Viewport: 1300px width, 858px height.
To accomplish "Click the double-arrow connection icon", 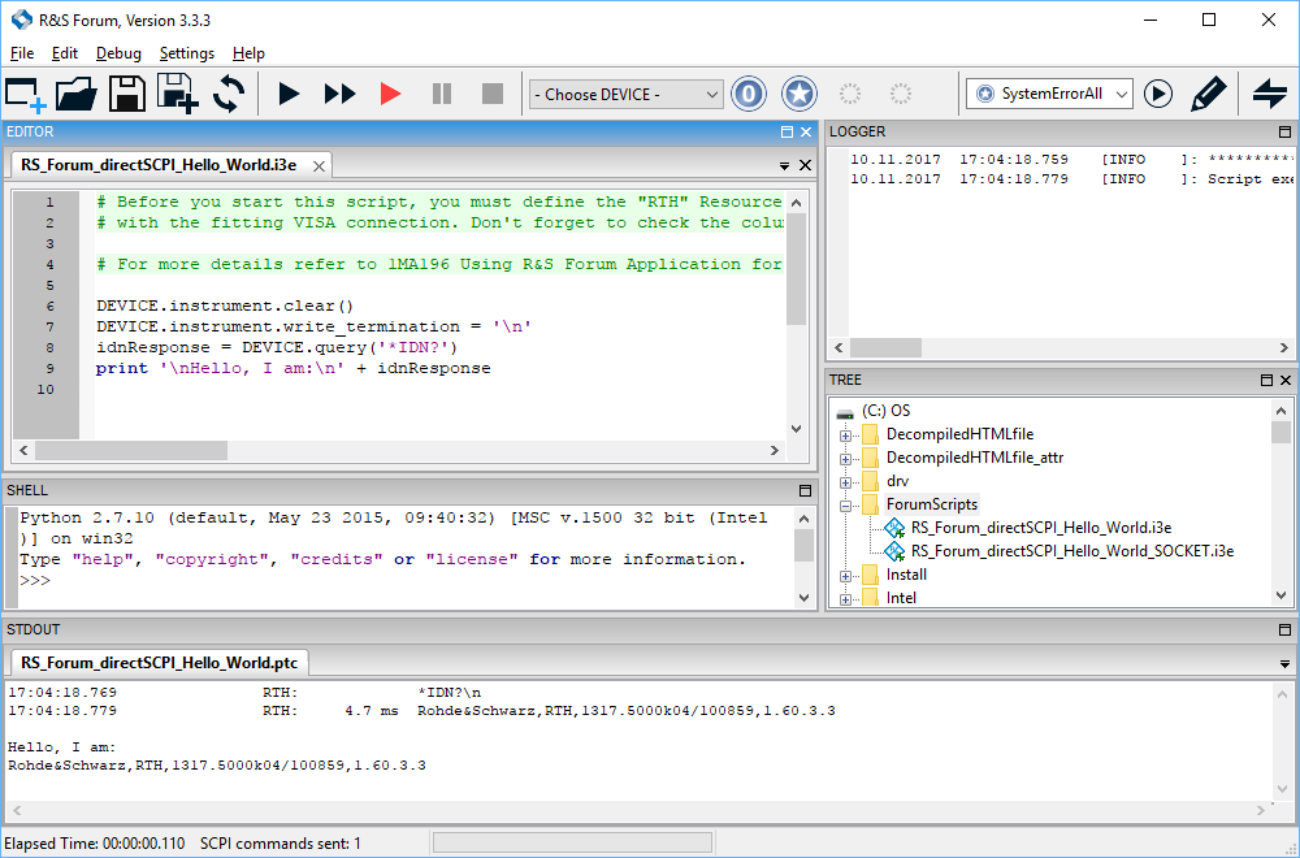I will [1270, 94].
